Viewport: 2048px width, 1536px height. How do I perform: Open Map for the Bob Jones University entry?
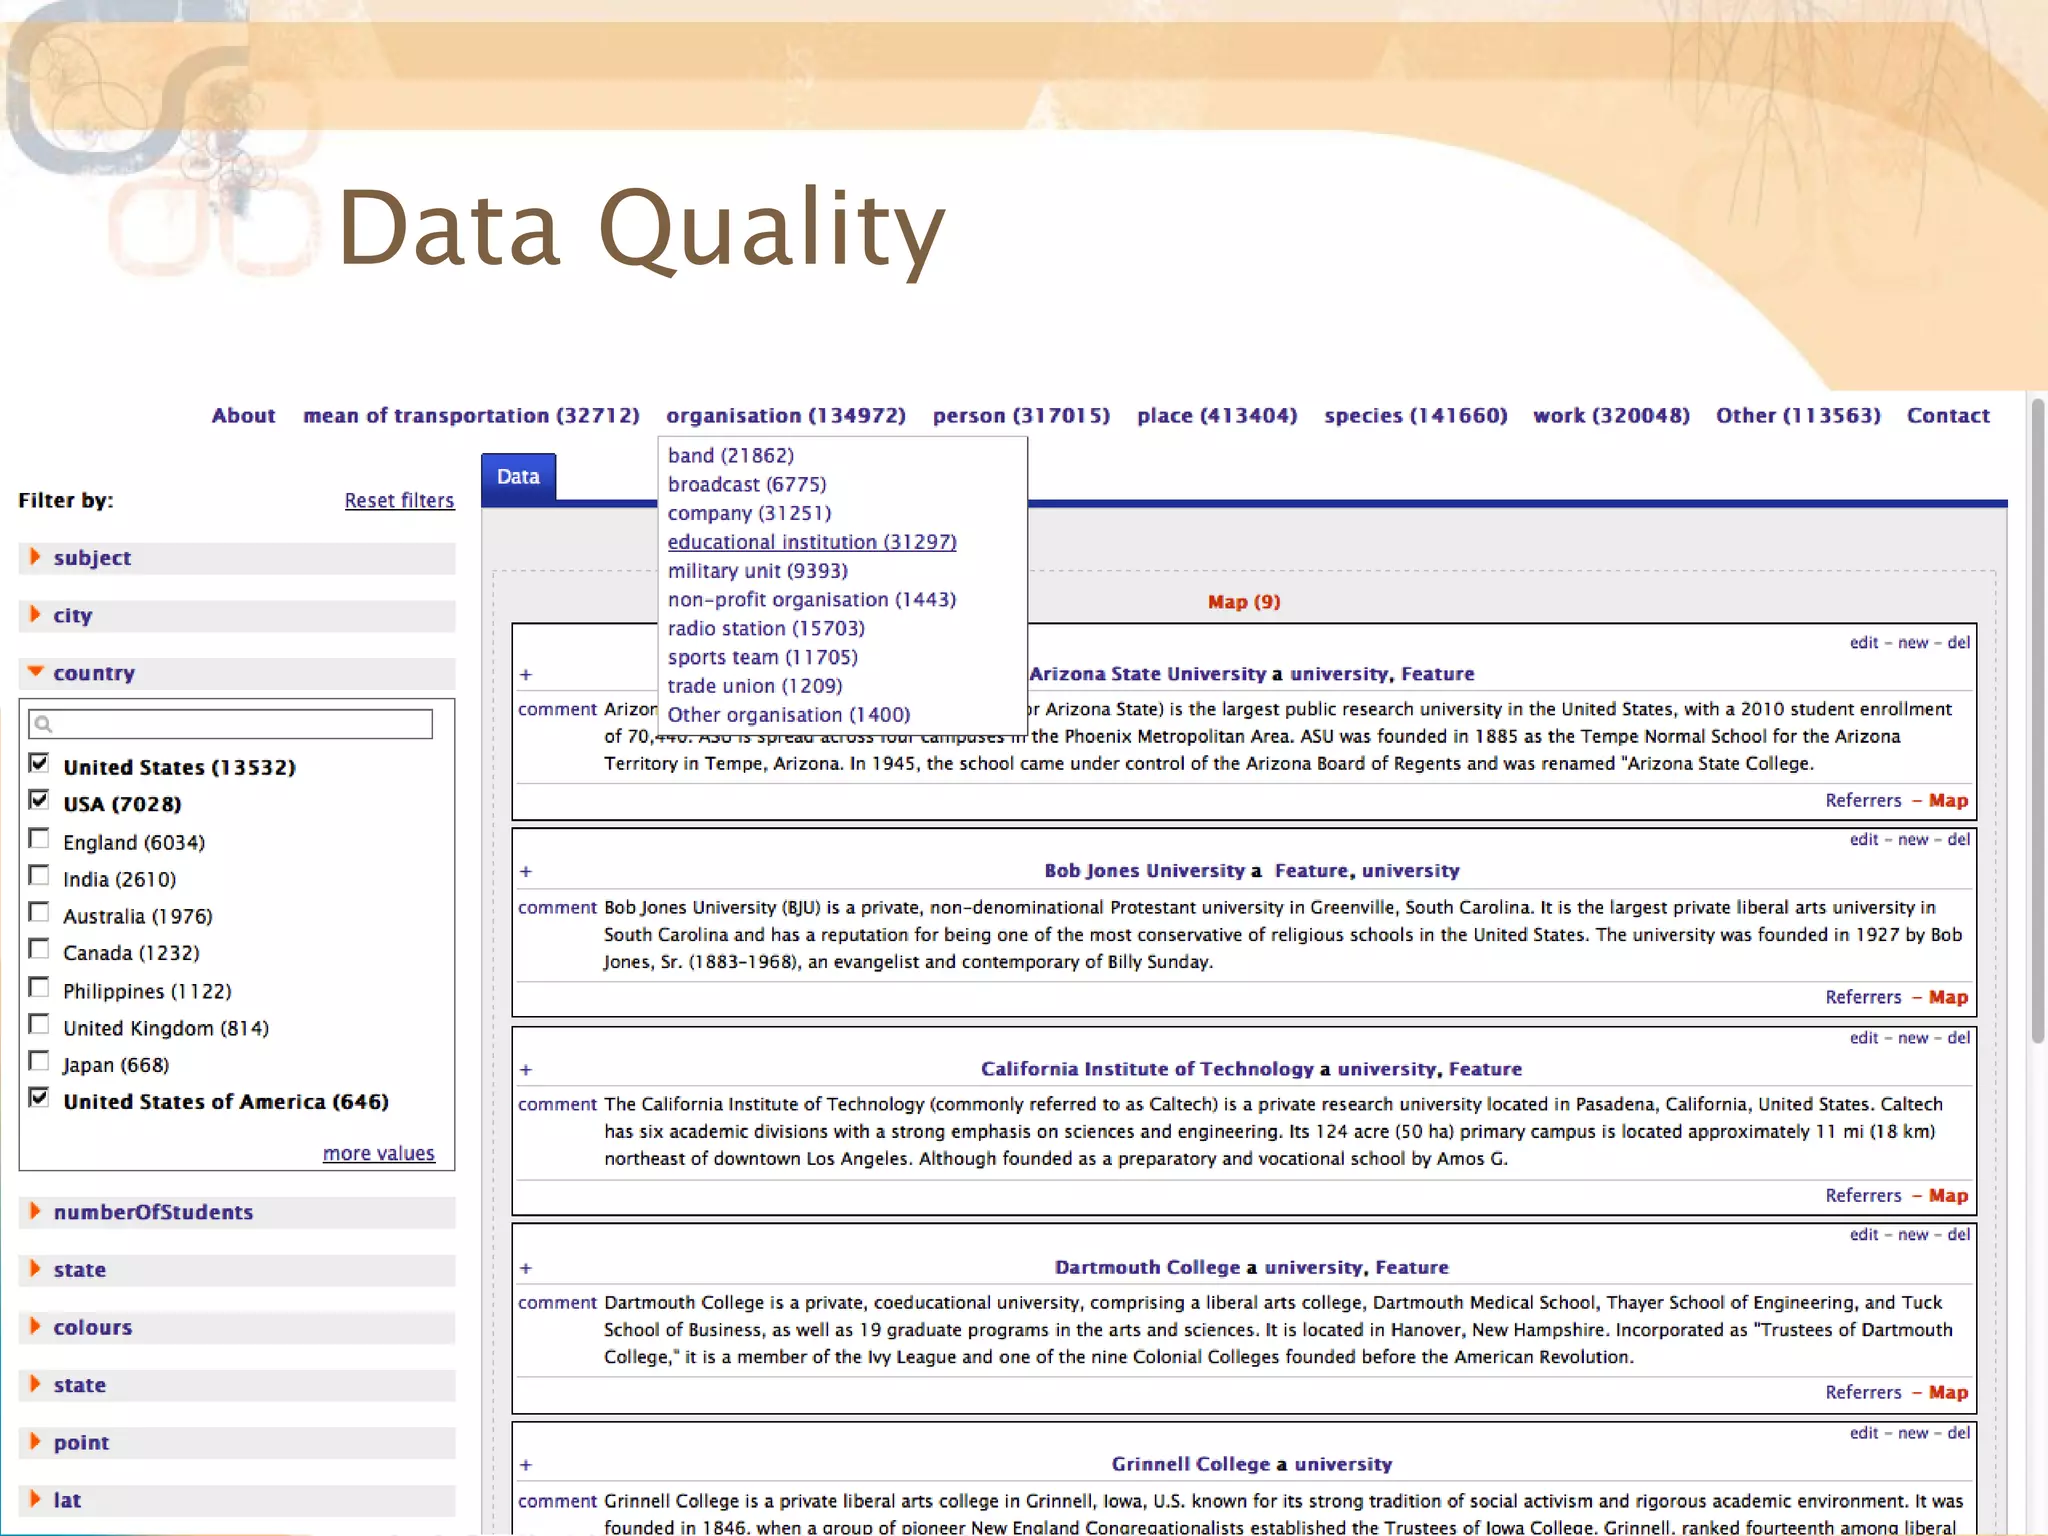tap(1948, 998)
